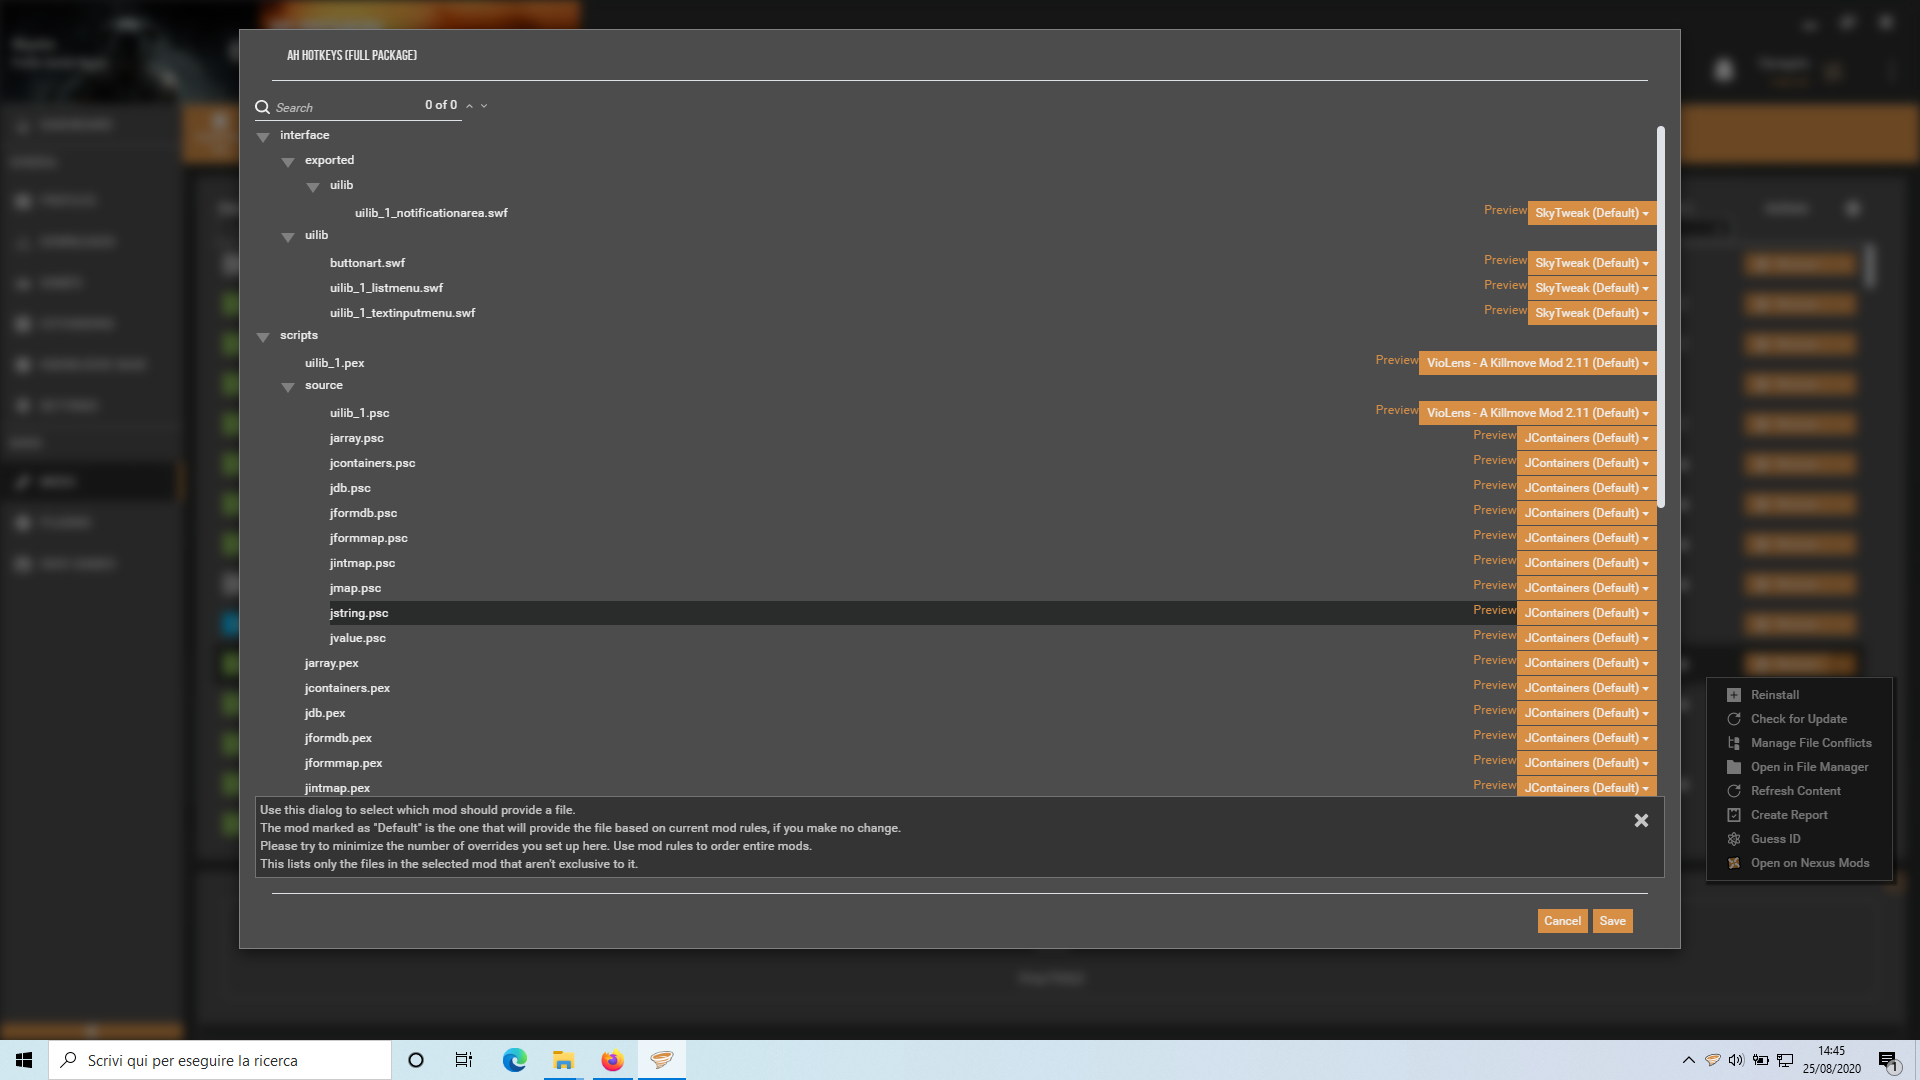This screenshot has width=1920, height=1080.
Task: Open Windows Start menu
Action: (x=24, y=1060)
